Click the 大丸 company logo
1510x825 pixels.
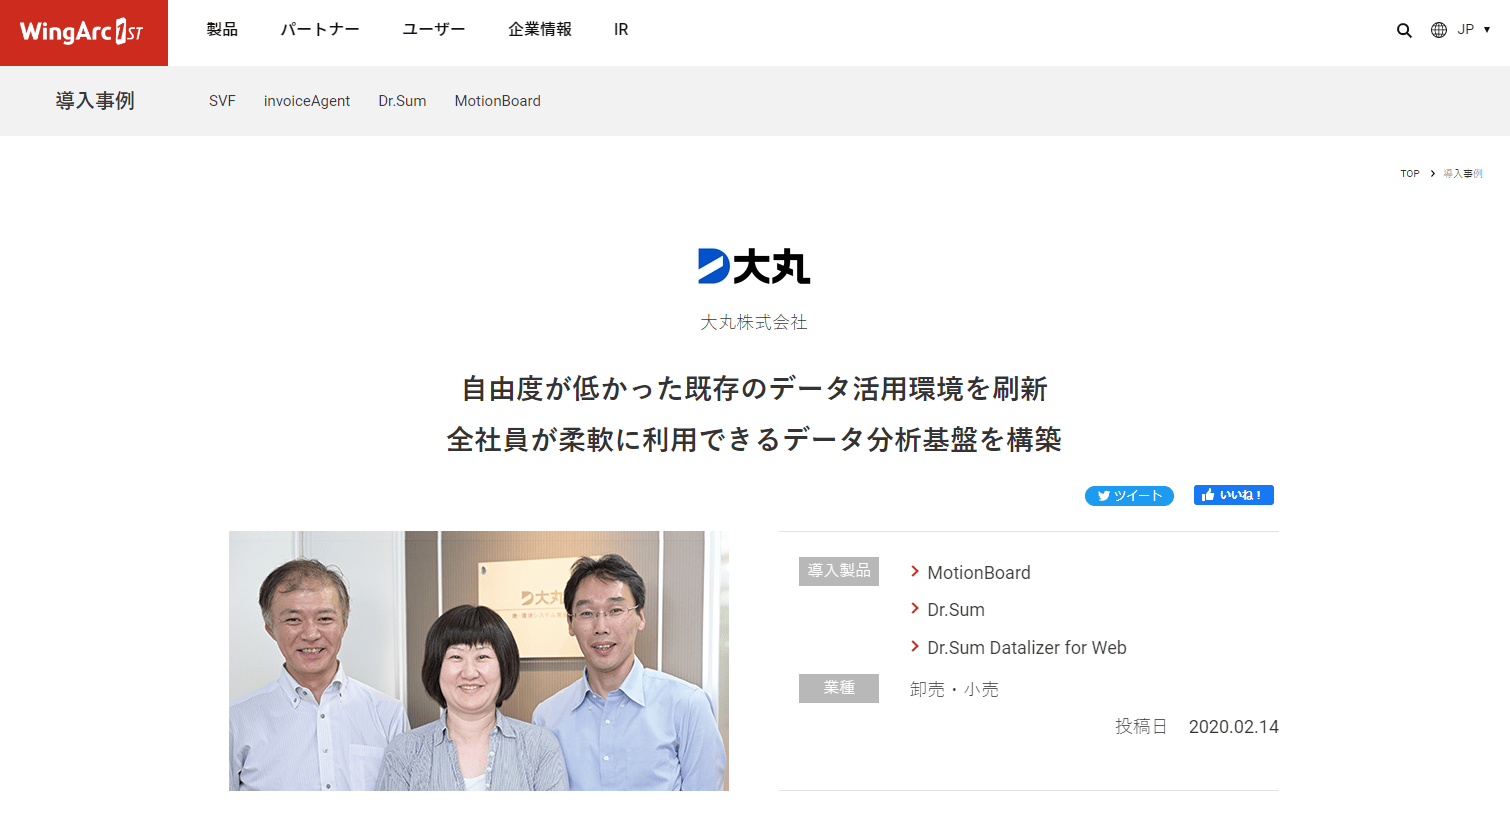(x=754, y=266)
